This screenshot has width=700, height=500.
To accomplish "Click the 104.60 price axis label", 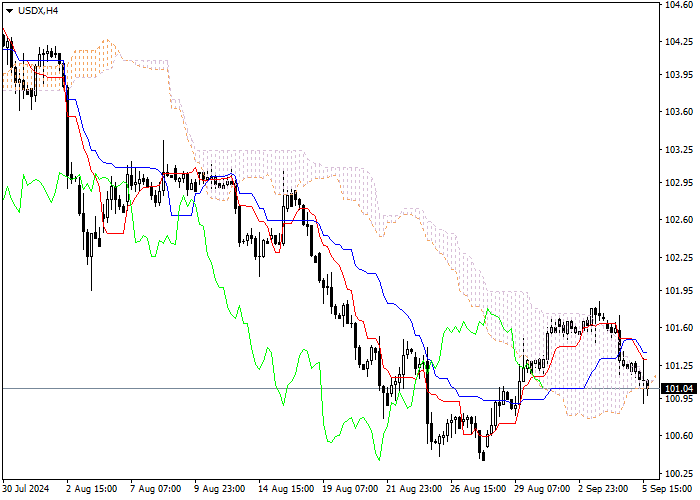I will [679, 5].
